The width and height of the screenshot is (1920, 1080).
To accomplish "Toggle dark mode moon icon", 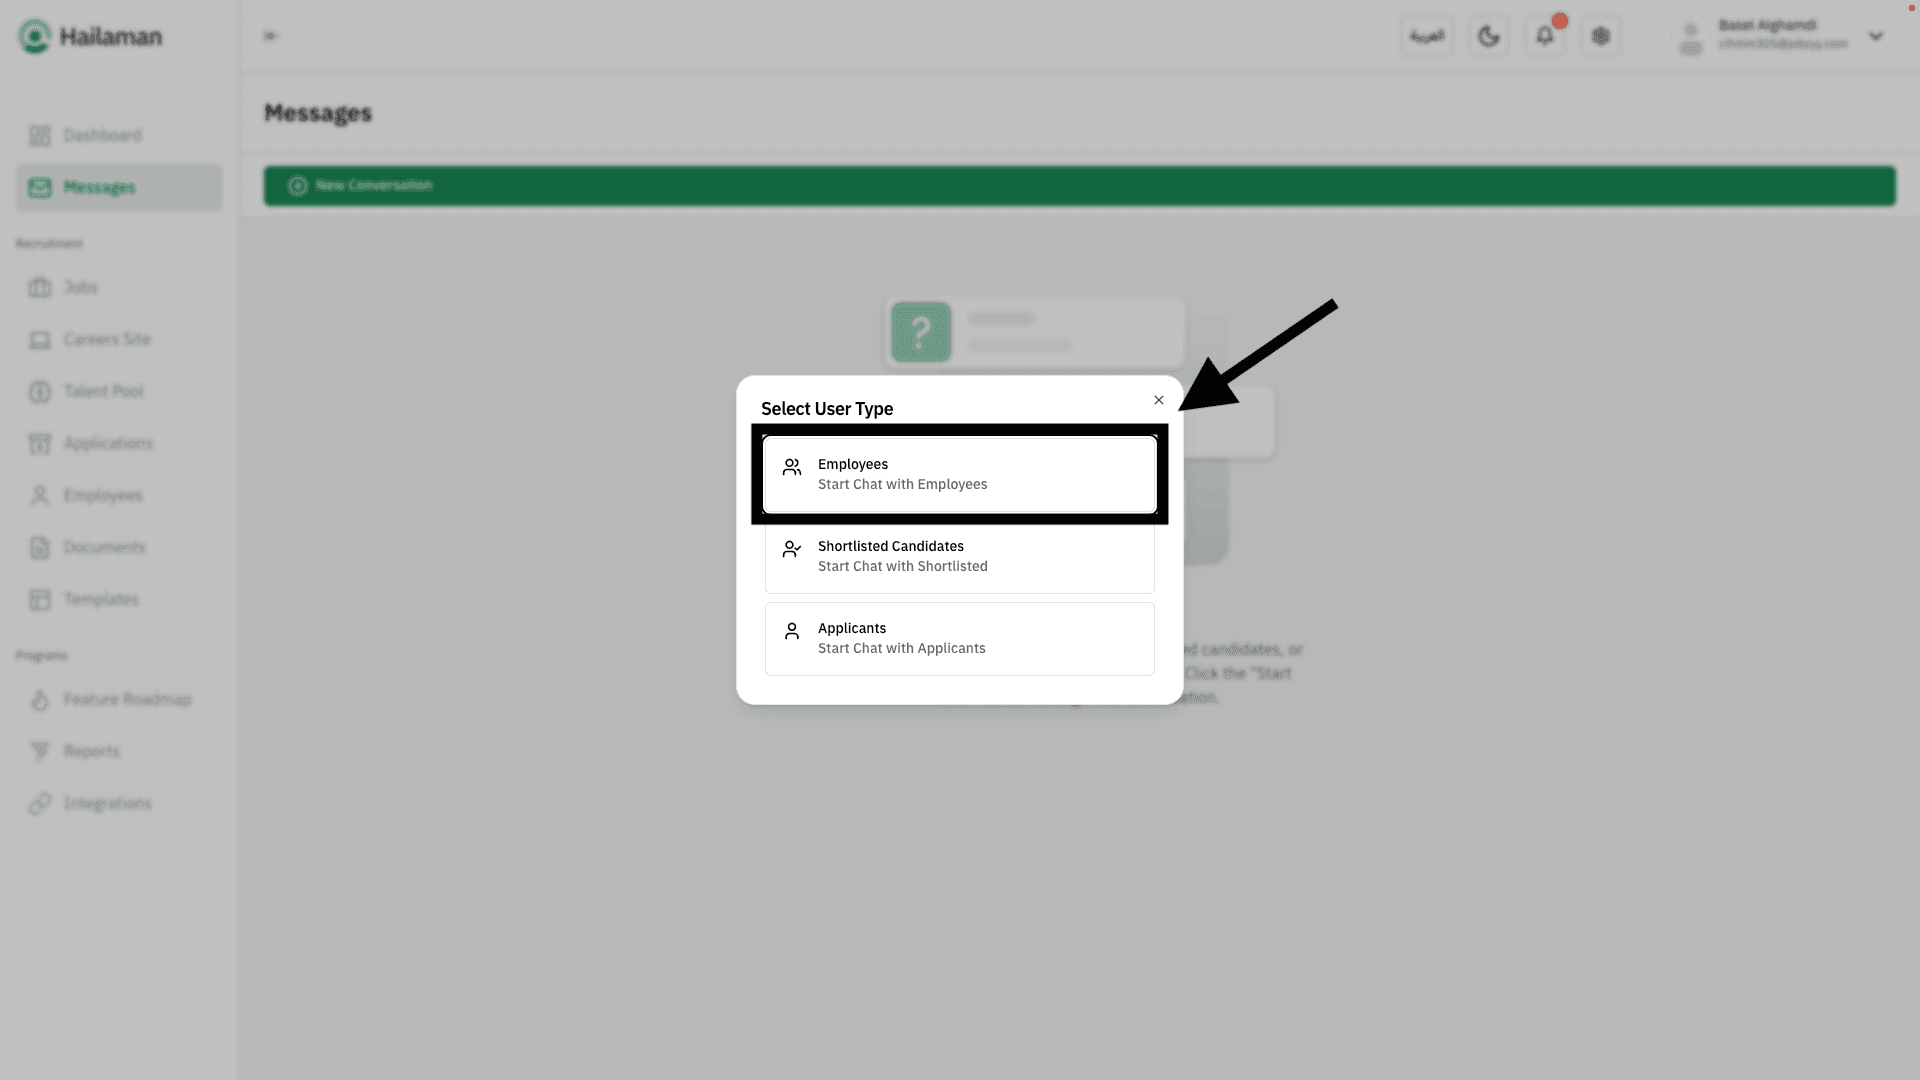I will coord(1488,37).
